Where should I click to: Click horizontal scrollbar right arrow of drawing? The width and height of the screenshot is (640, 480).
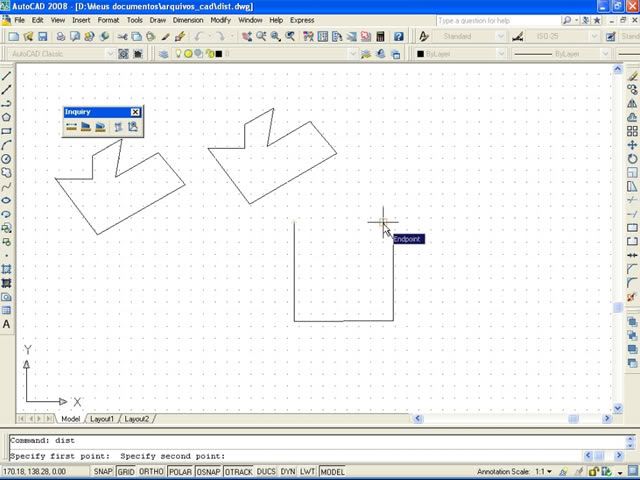coord(607,418)
